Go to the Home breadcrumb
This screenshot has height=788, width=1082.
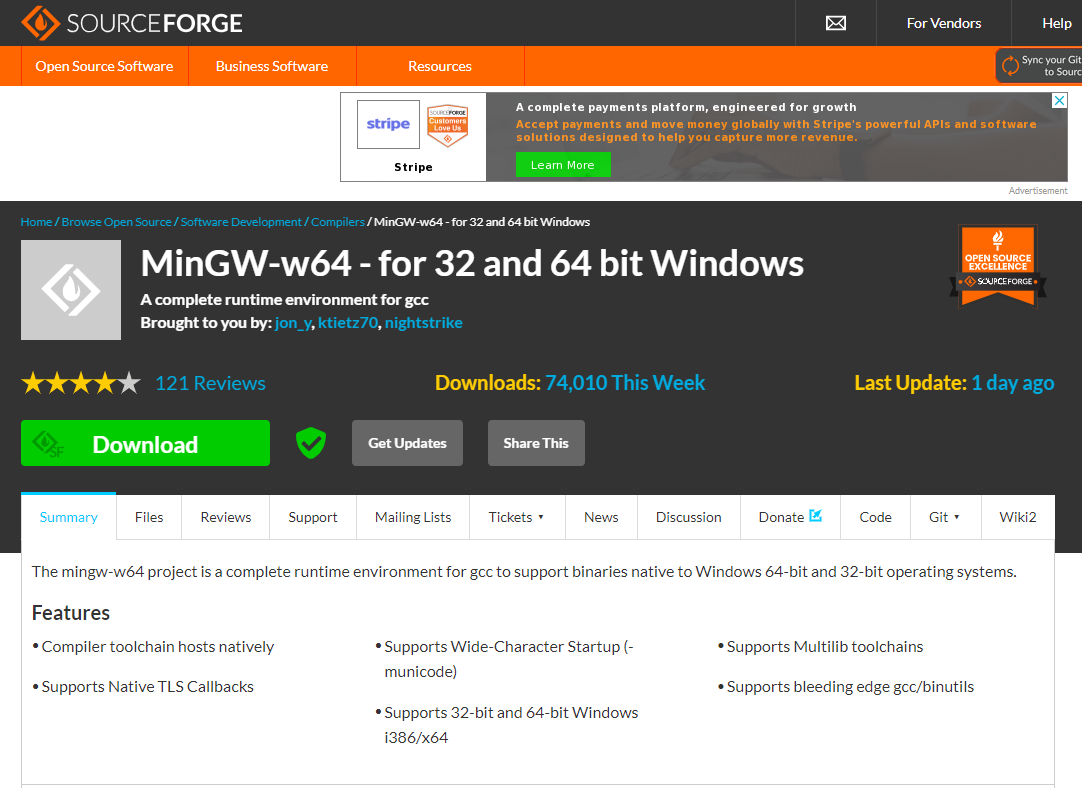point(36,221)
